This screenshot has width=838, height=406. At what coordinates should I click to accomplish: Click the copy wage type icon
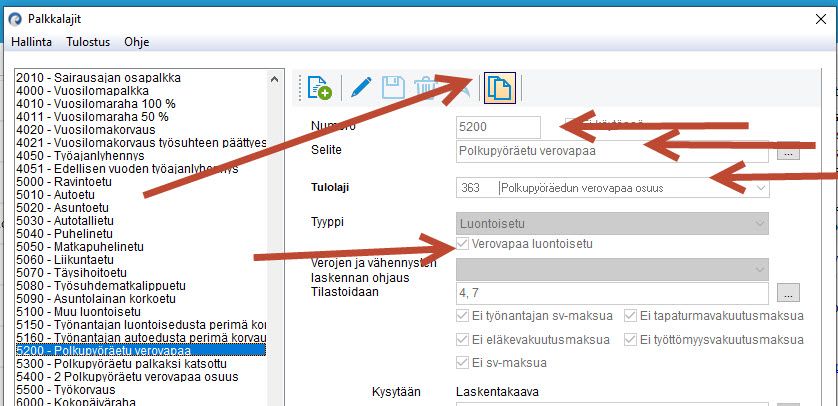click(x=500, y=88)
